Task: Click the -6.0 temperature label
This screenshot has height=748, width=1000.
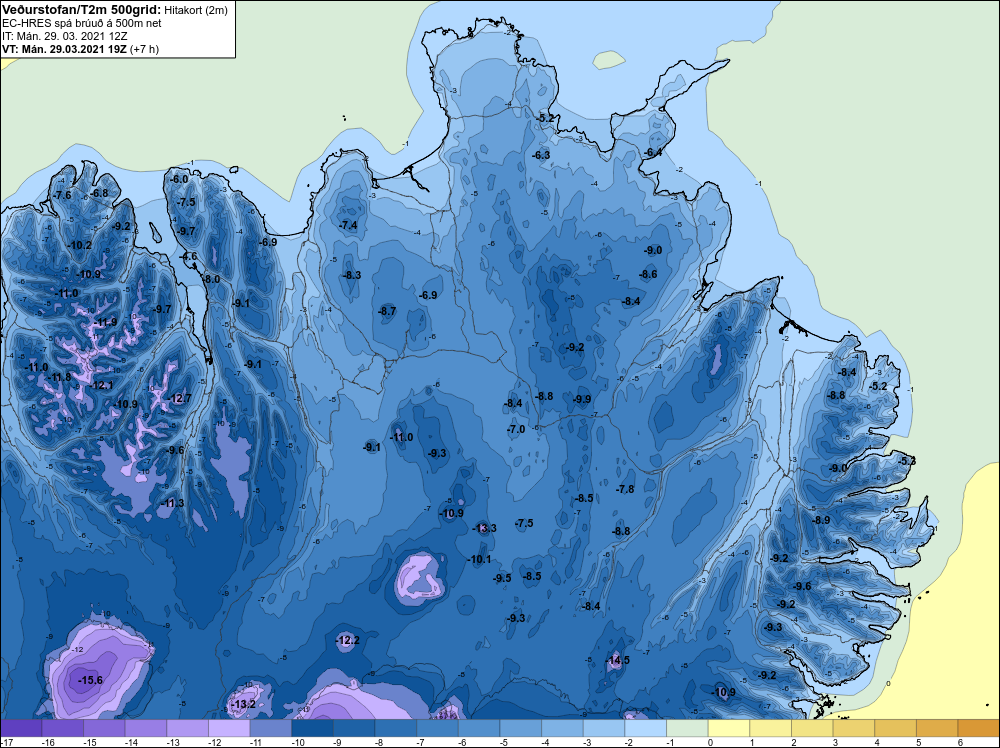Action: pyautogui.click(x=179, y=179)
